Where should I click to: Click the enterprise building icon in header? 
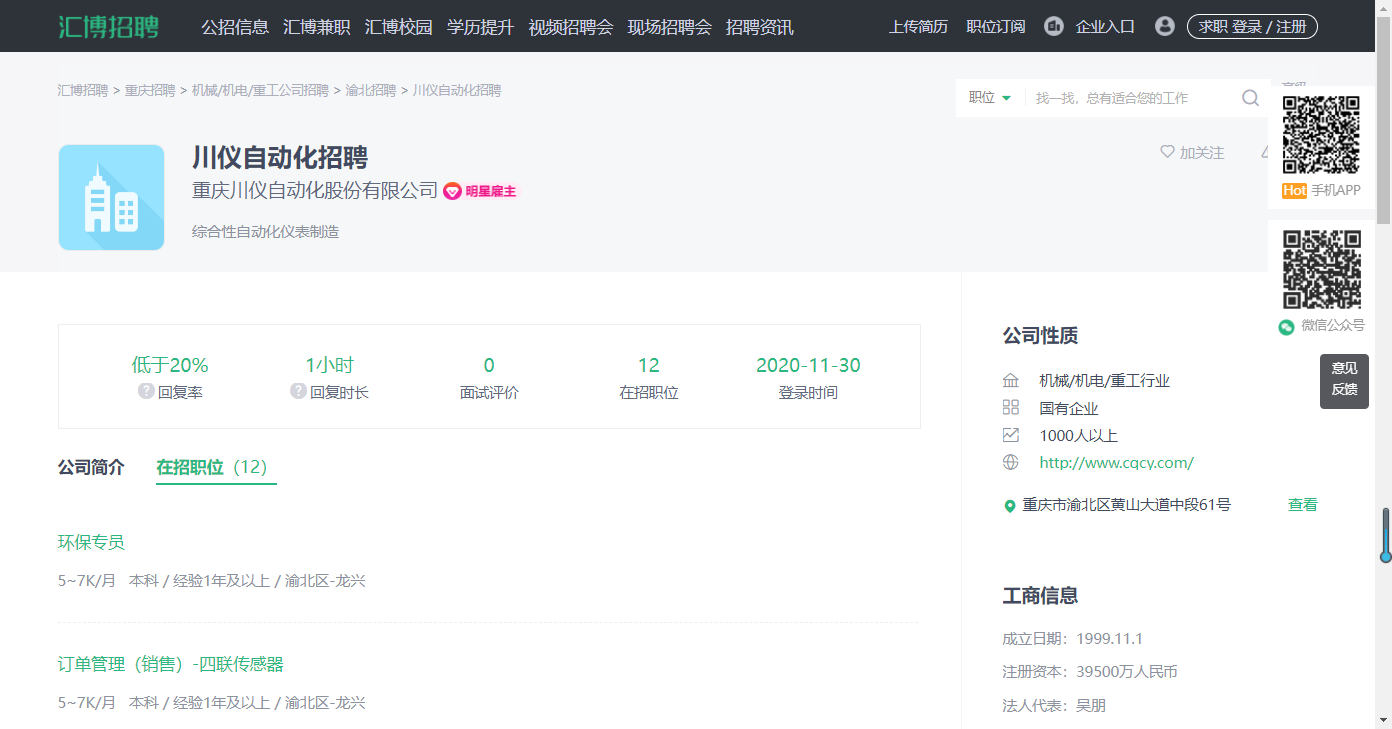coord(1053,26)
